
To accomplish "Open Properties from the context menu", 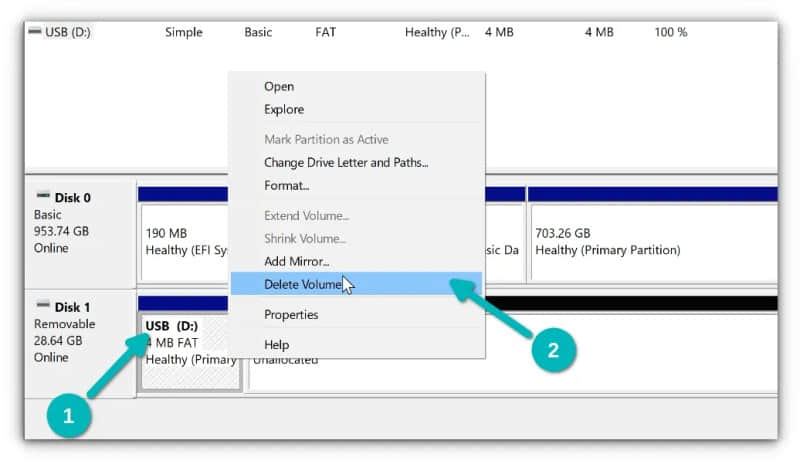I will coord(291,314).
